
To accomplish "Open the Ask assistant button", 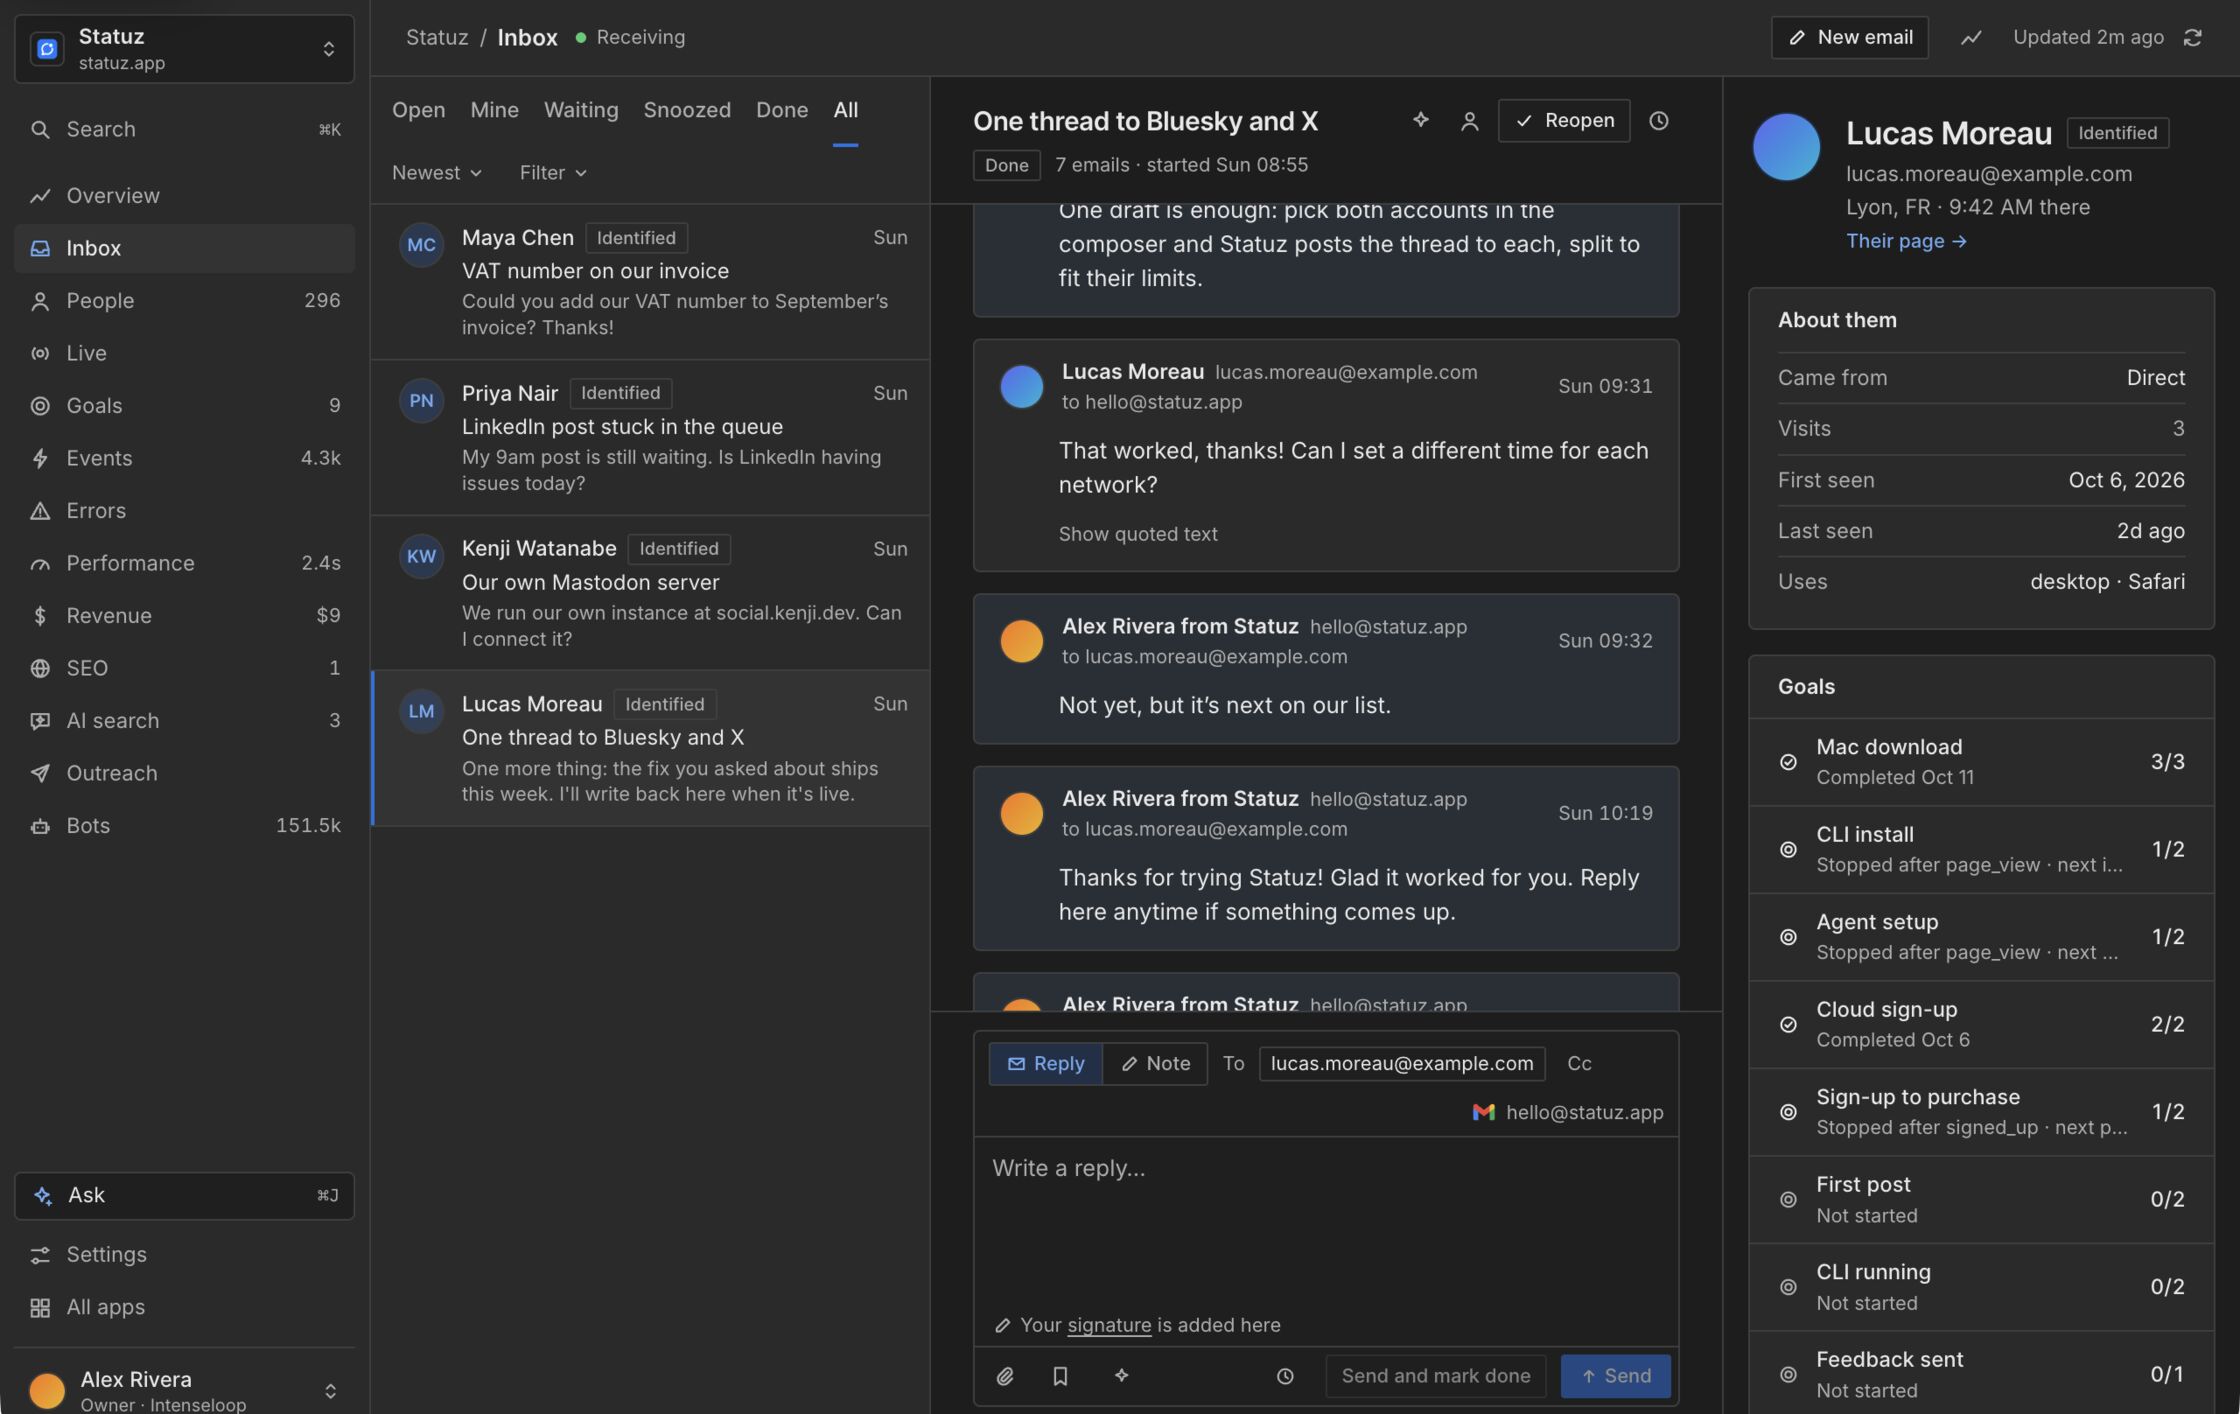I will click(x=185, y=1196).
